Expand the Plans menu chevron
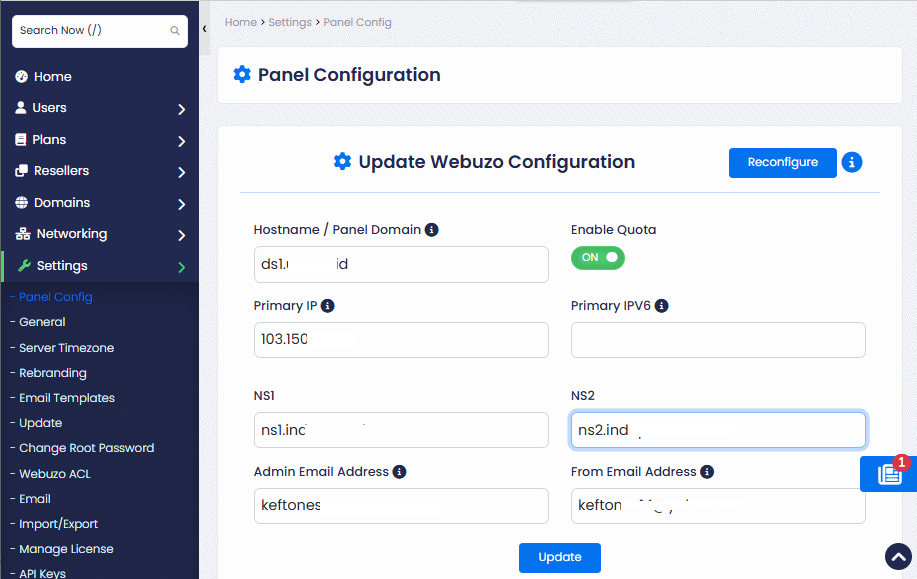917x579 pixels. pyautogui.click(x=181, y=142)
